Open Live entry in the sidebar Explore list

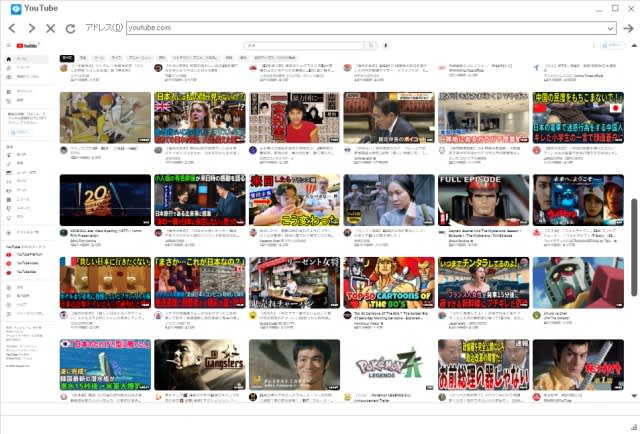coord(27,181)
